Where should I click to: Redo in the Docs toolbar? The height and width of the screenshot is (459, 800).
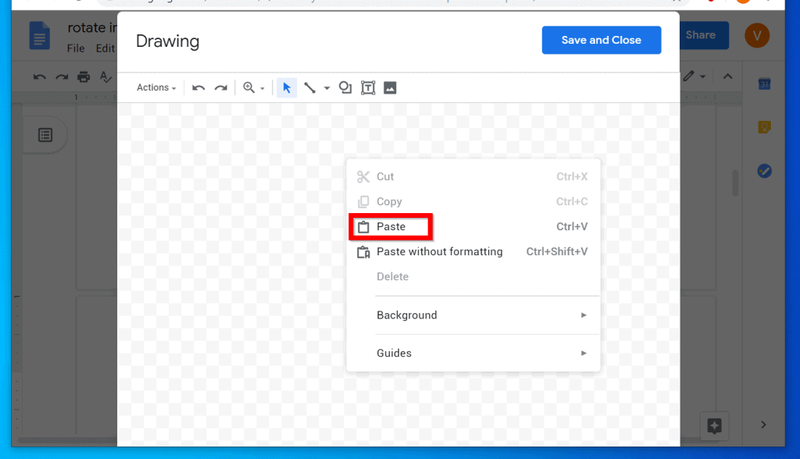click(62, 77)
